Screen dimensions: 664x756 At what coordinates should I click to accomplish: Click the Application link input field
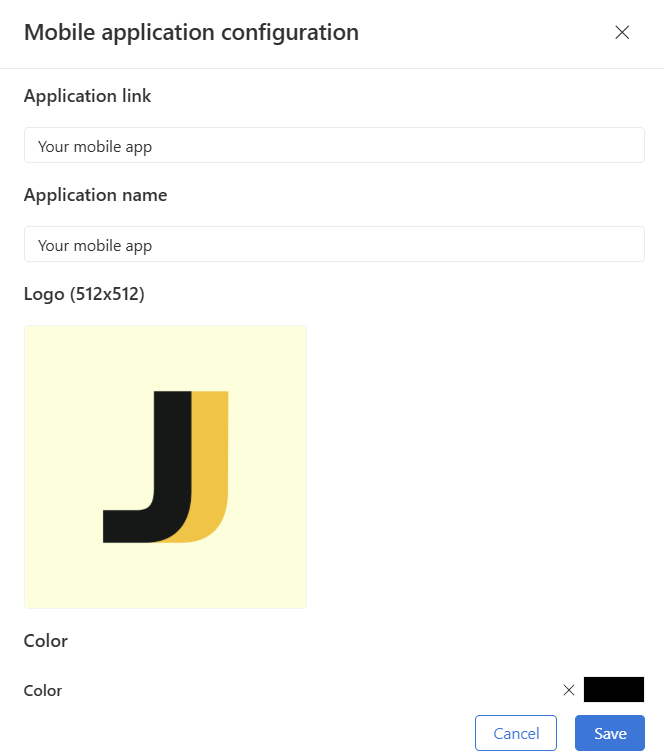(x=334, y=145)
